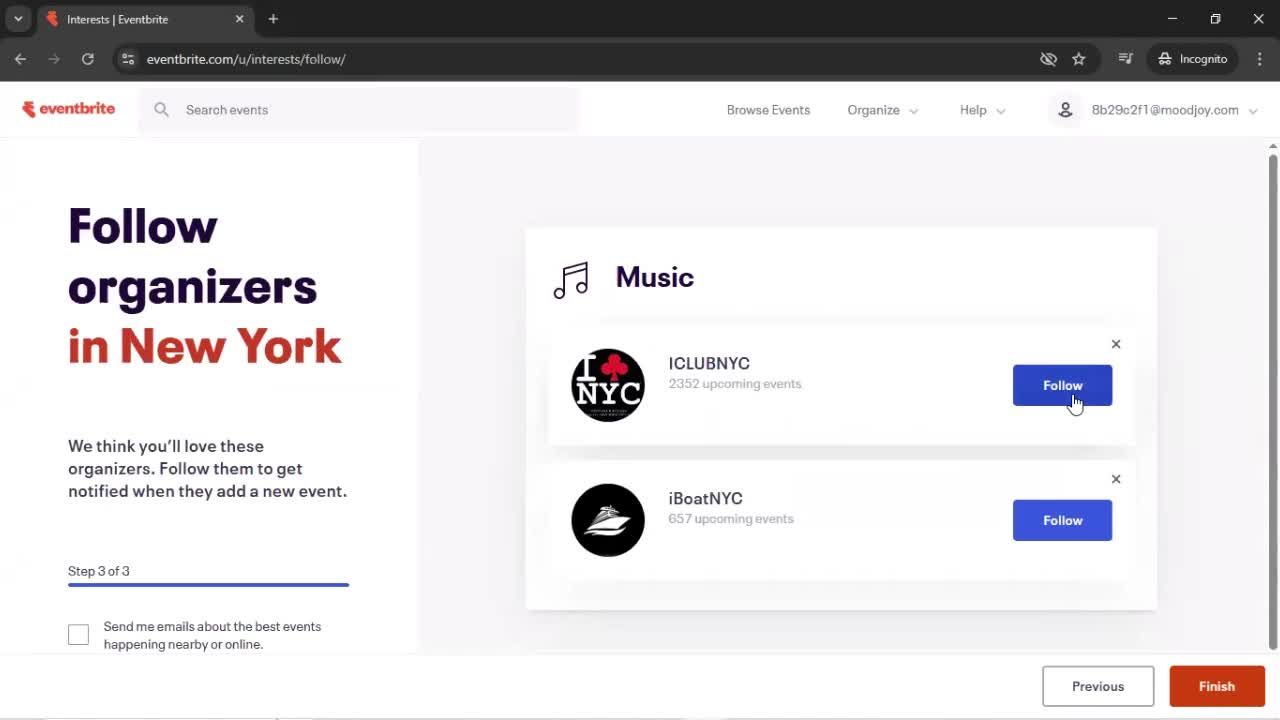Click 'Step 3 of 3' label
1280x720 pixels.
pyautogui.click(x=99, y=571)
